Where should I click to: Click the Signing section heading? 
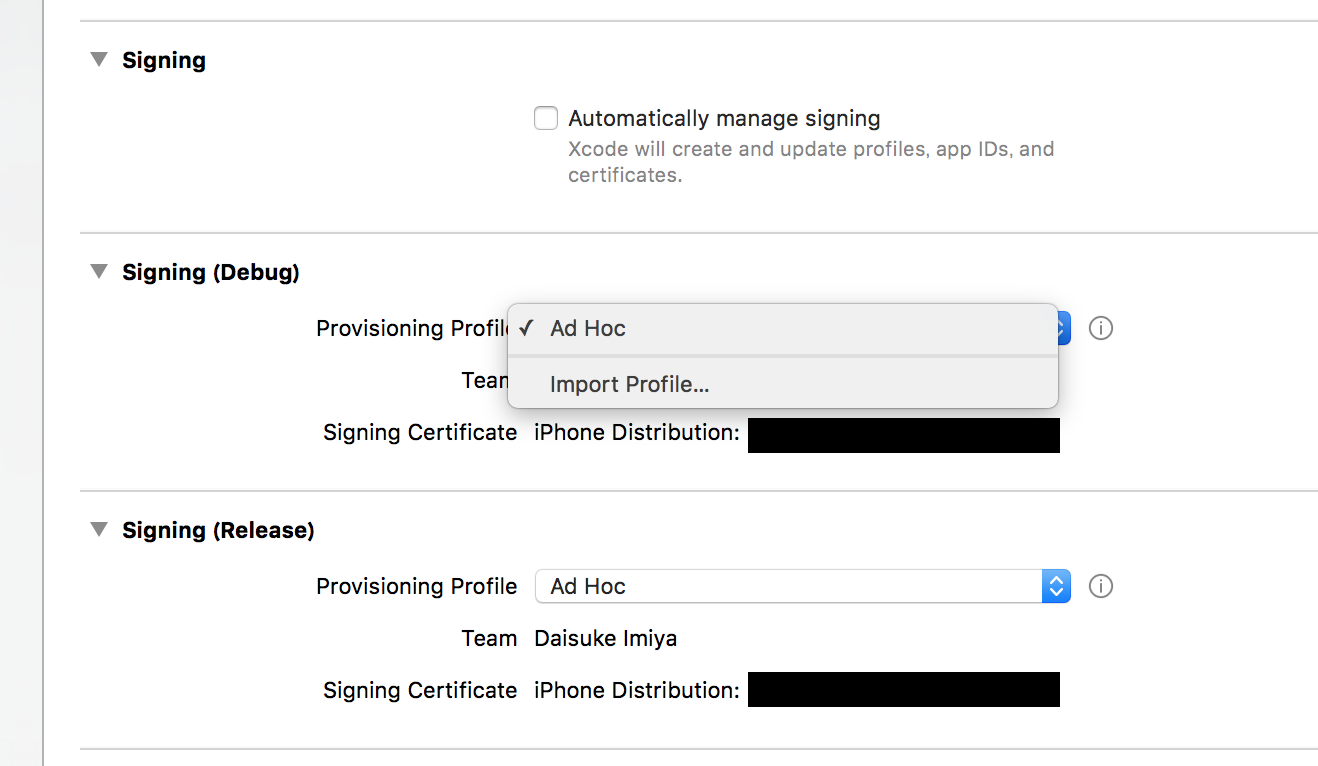[x=164, y=60]
